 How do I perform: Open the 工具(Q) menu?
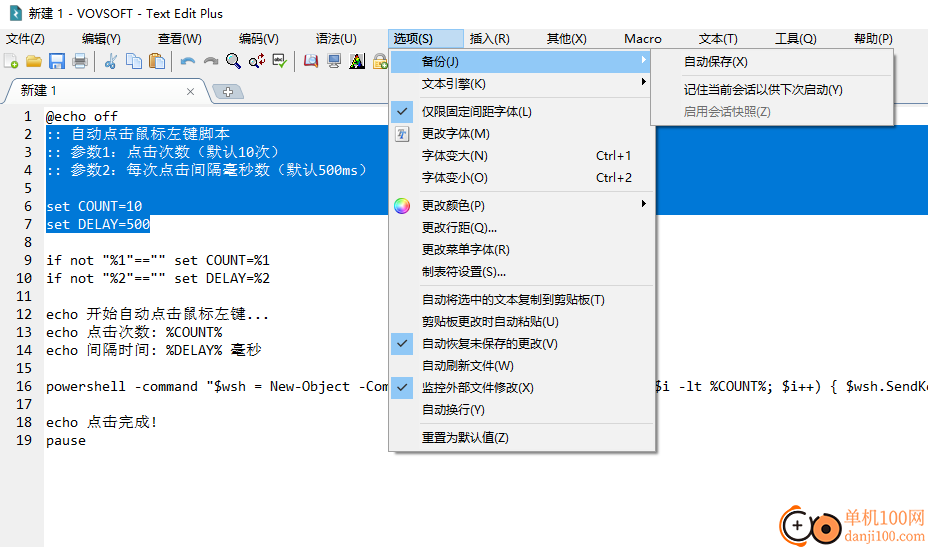(x=796, y=39)
